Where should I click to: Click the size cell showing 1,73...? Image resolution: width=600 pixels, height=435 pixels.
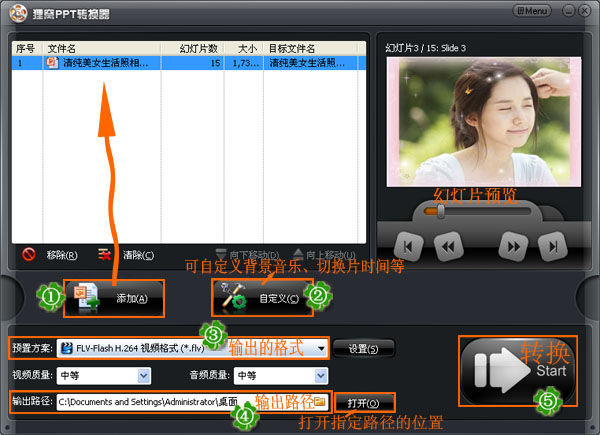click(245, 63)
